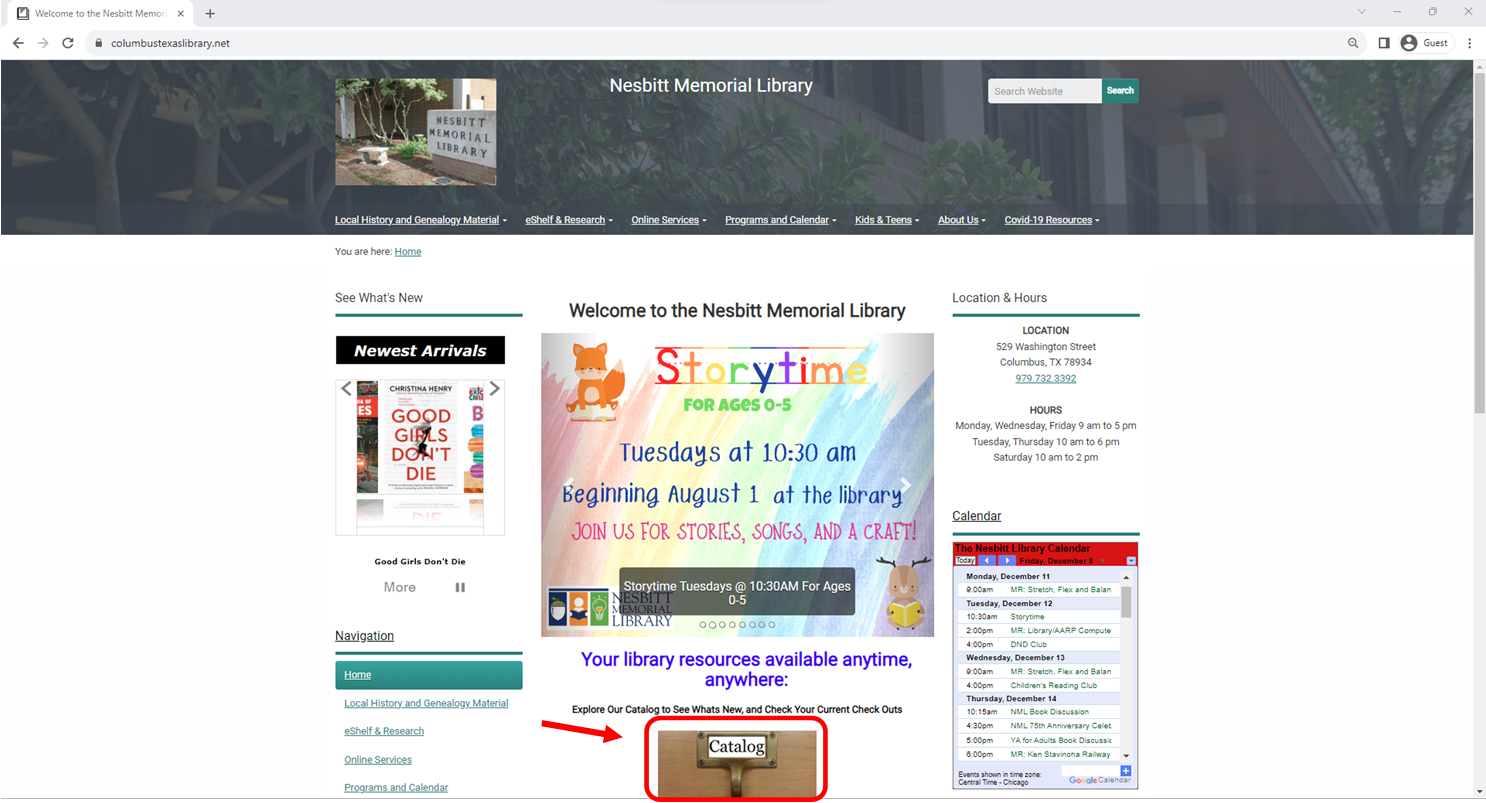Select the first slideshow indicator dot

click(703, 625)
